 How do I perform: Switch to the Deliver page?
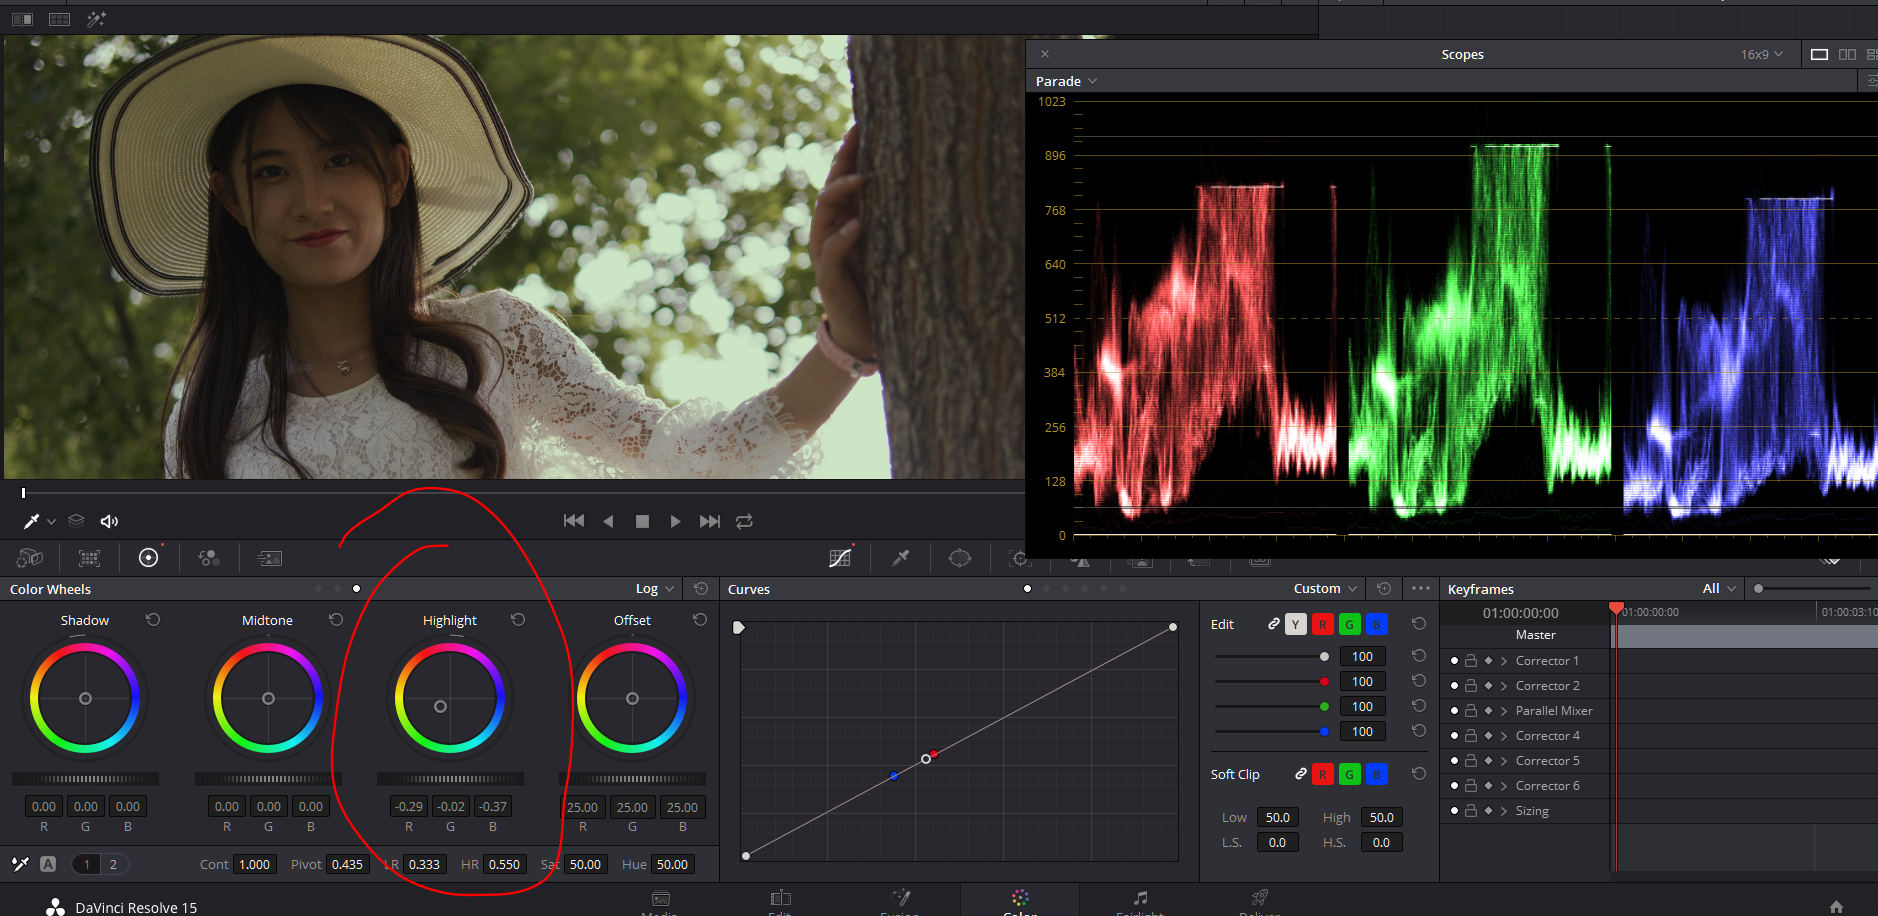(x=1260, y=902)
